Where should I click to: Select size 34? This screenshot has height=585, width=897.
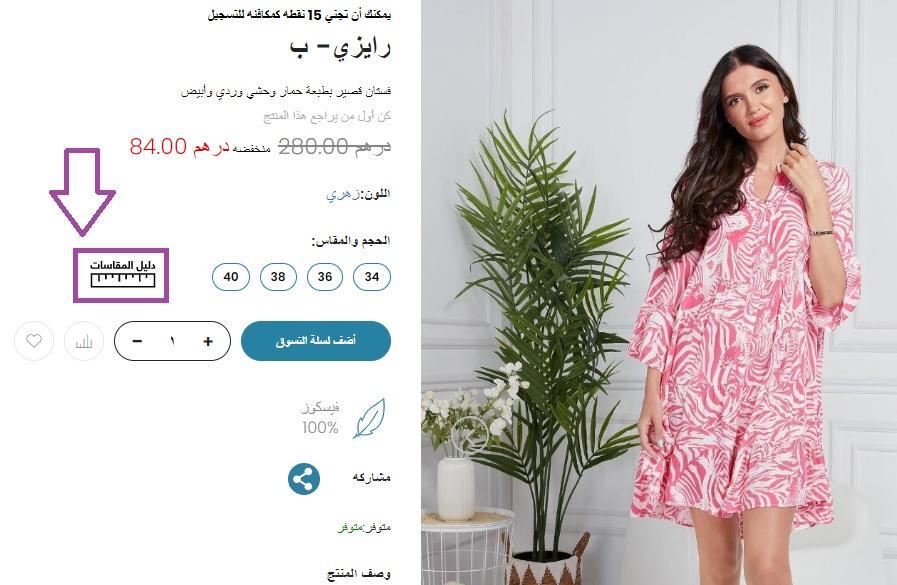pyautogui.click(x=372, y=277)
